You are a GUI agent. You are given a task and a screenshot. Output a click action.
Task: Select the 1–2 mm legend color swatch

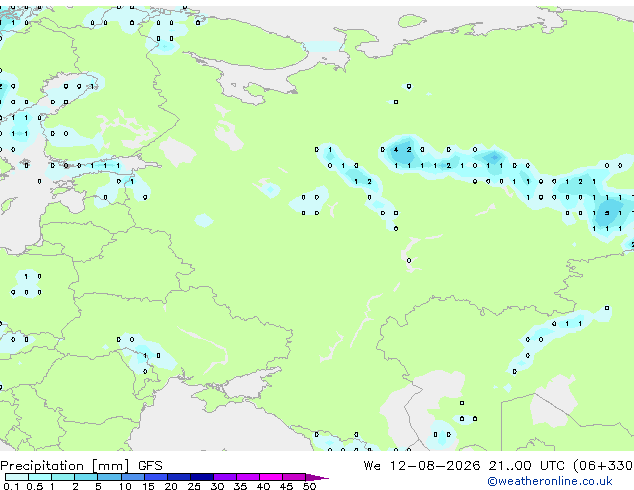pos(63,477)
